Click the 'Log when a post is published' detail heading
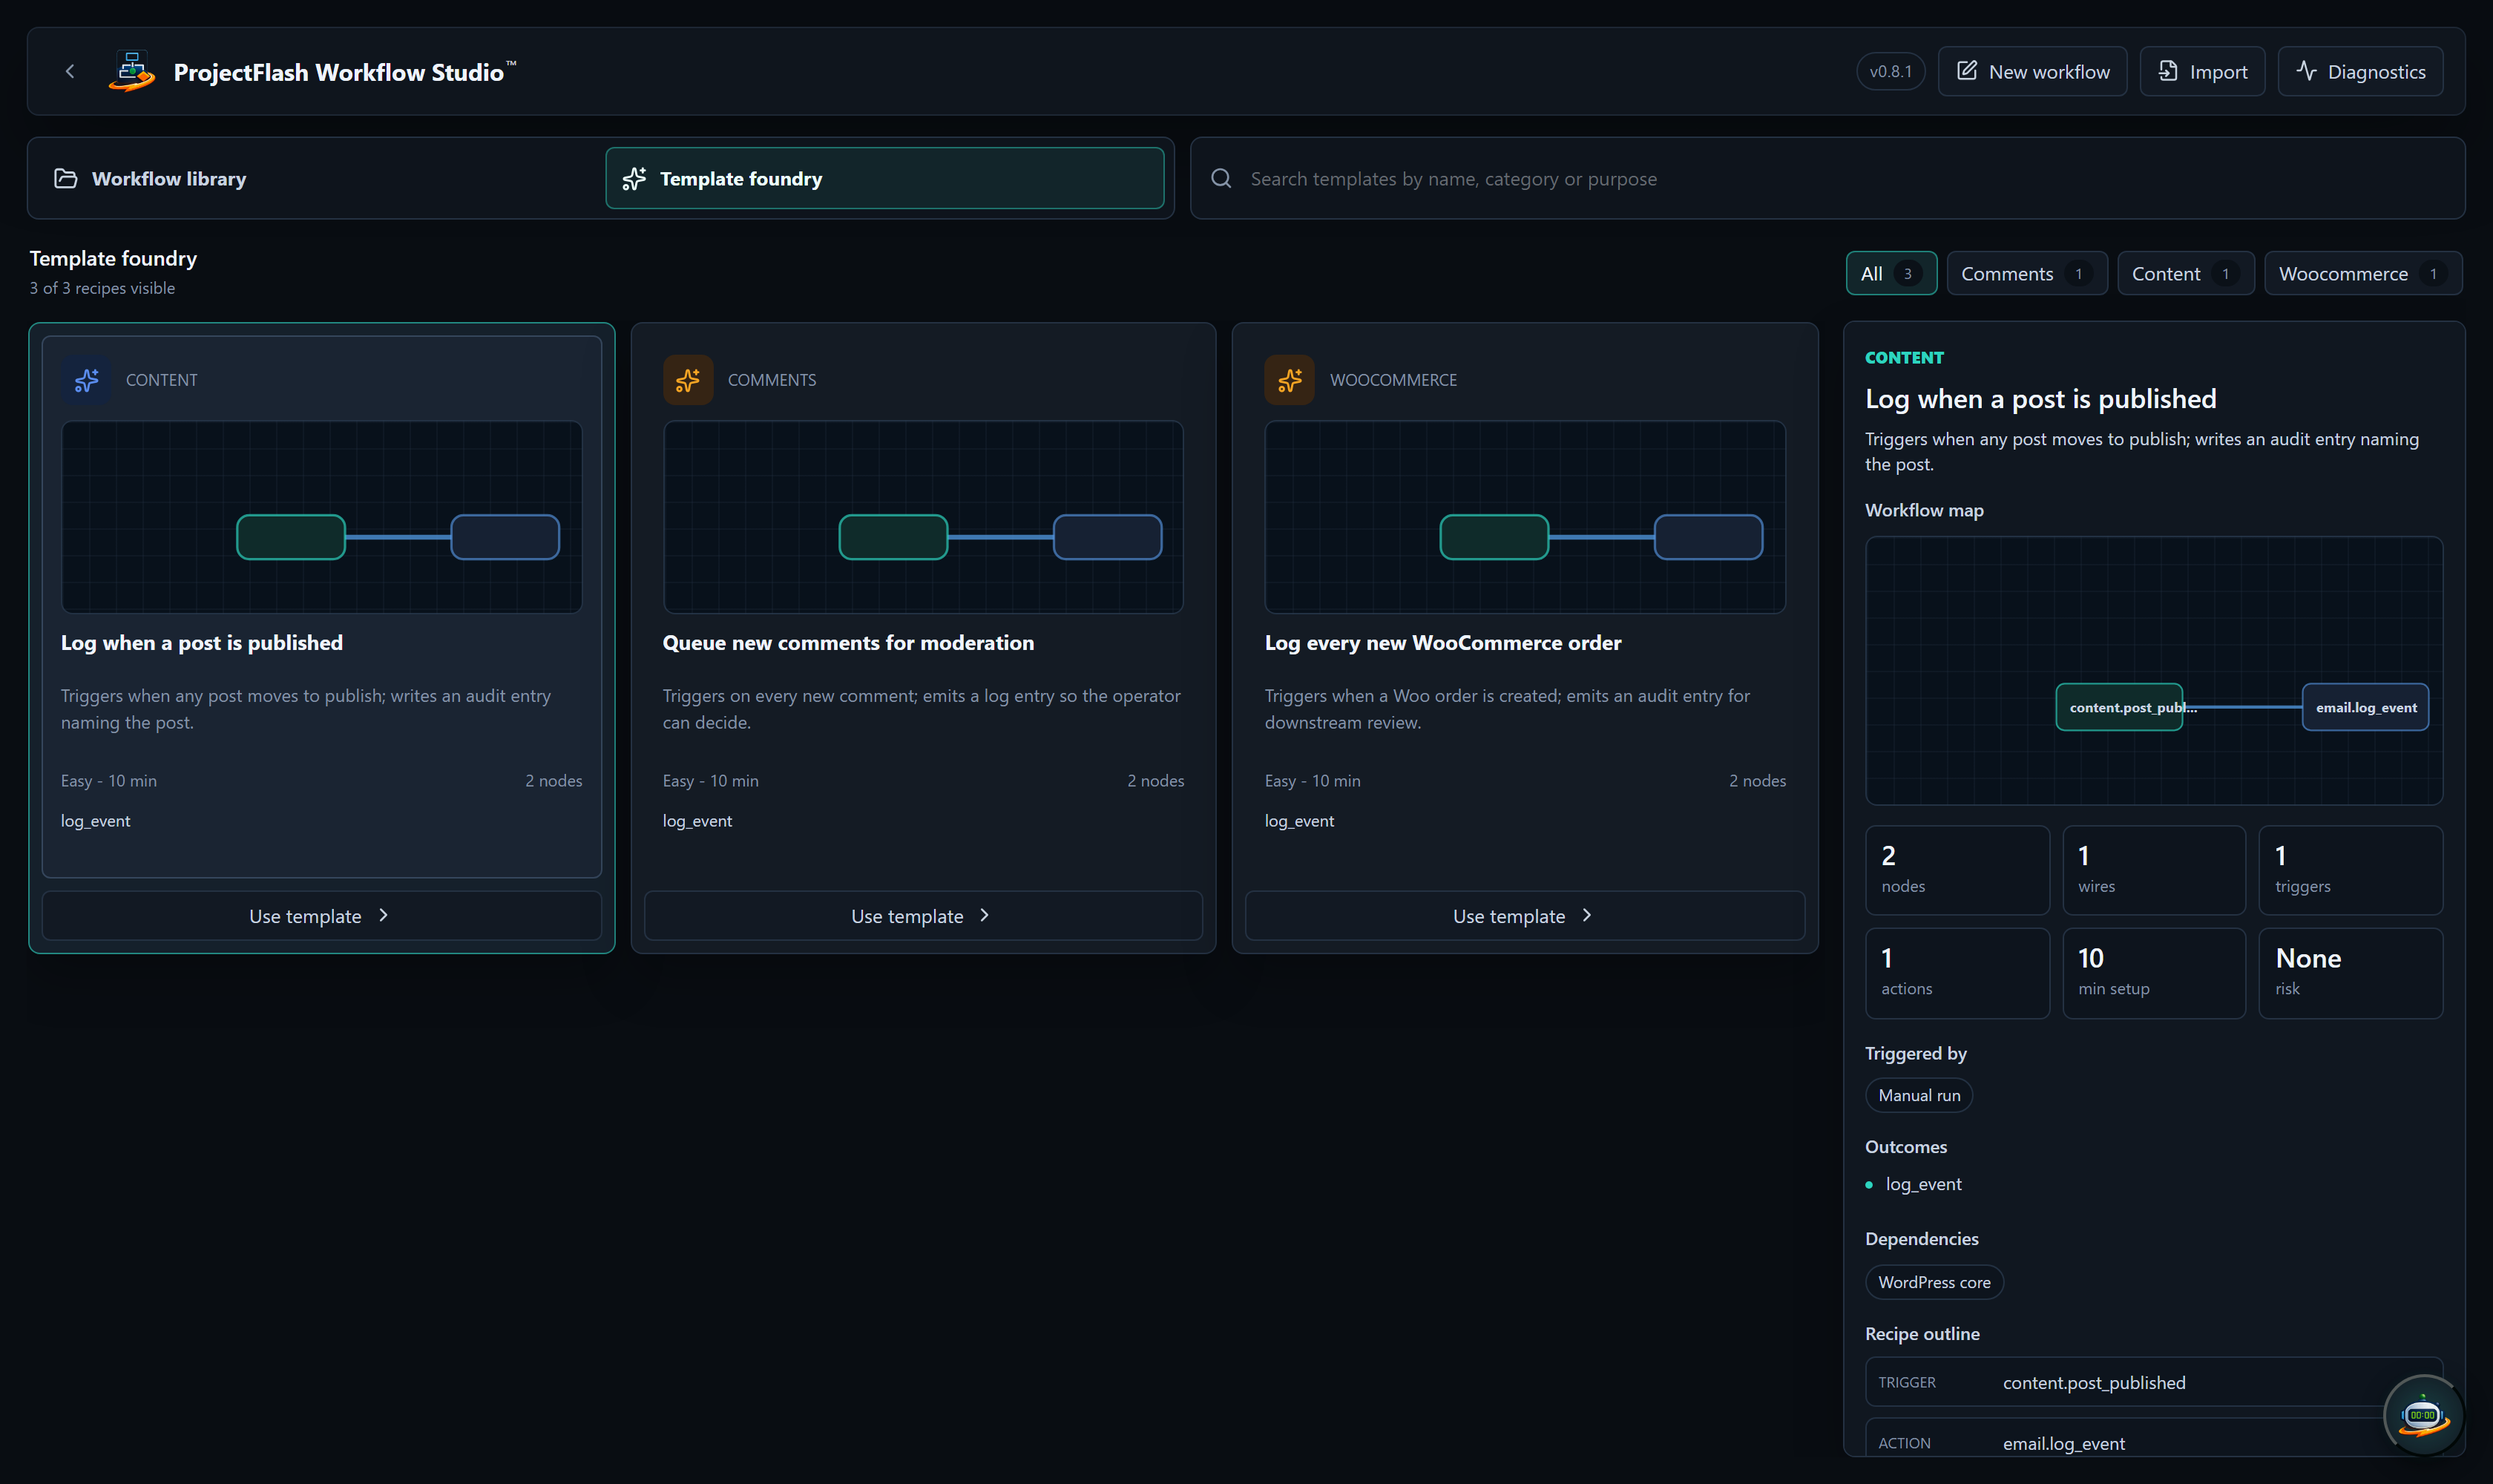The width and height of the screenshot is (2493, 1484). click(x=2040, y=399)
